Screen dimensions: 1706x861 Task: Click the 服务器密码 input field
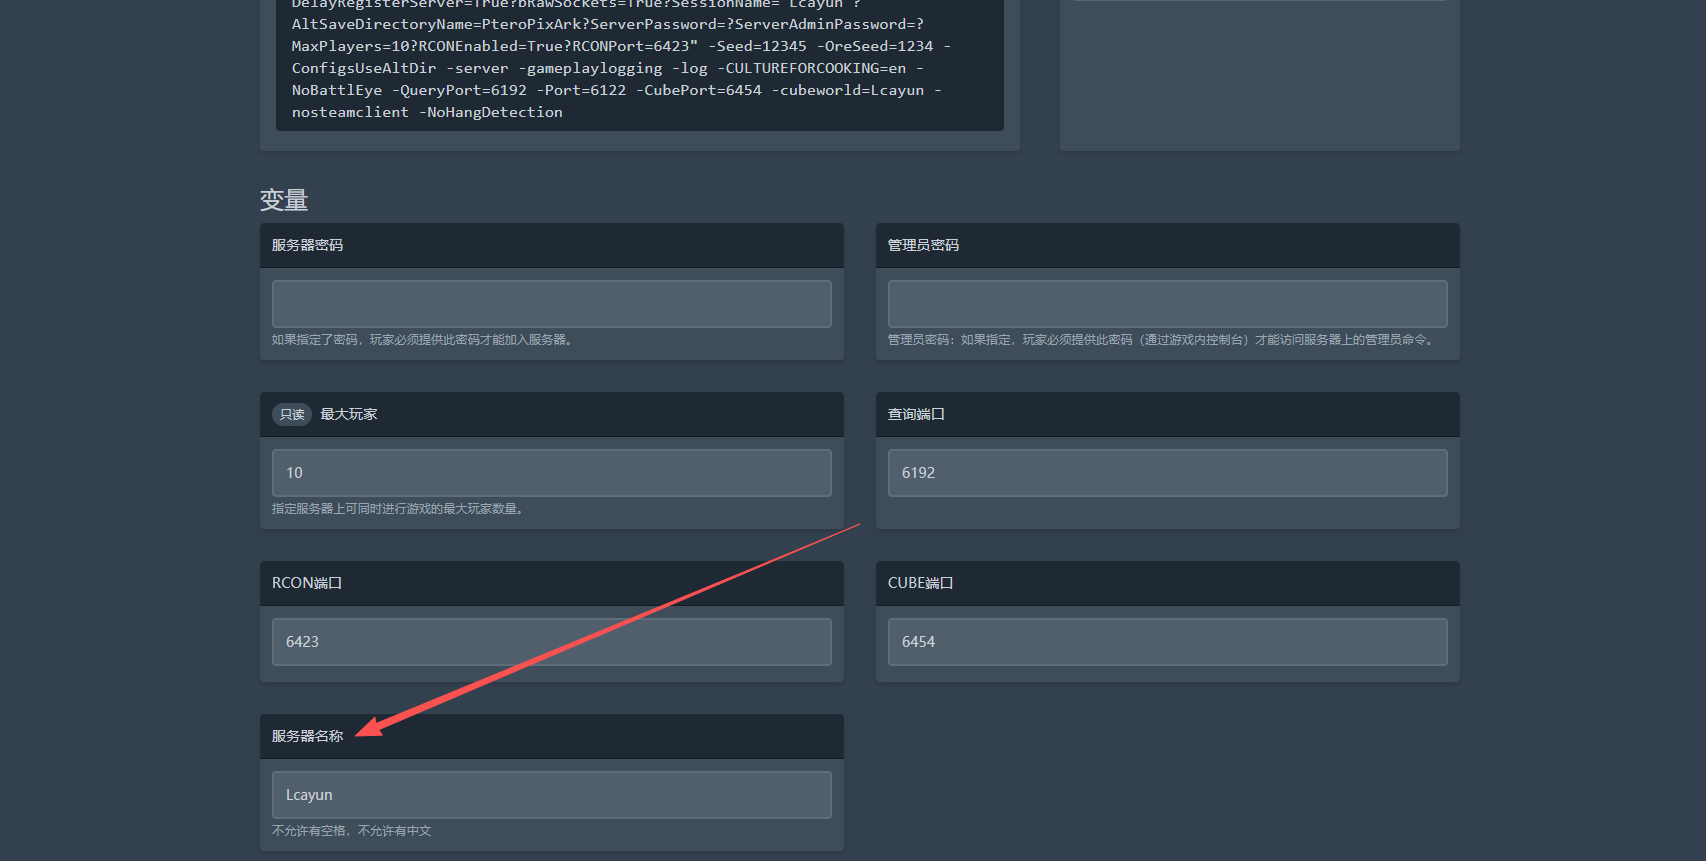(x=551, y=304)
